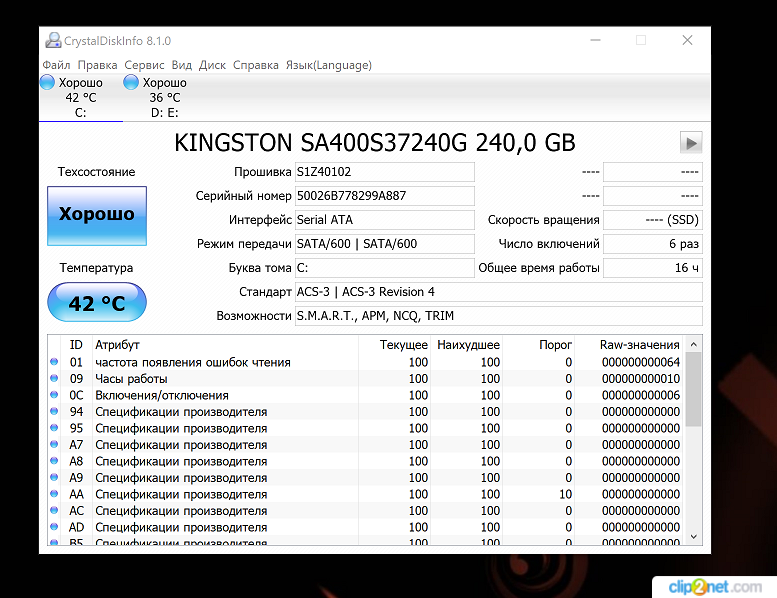This screenshot has width=777, height=598.
Task: Click the Текущее column header
Action: click(394, 344)
